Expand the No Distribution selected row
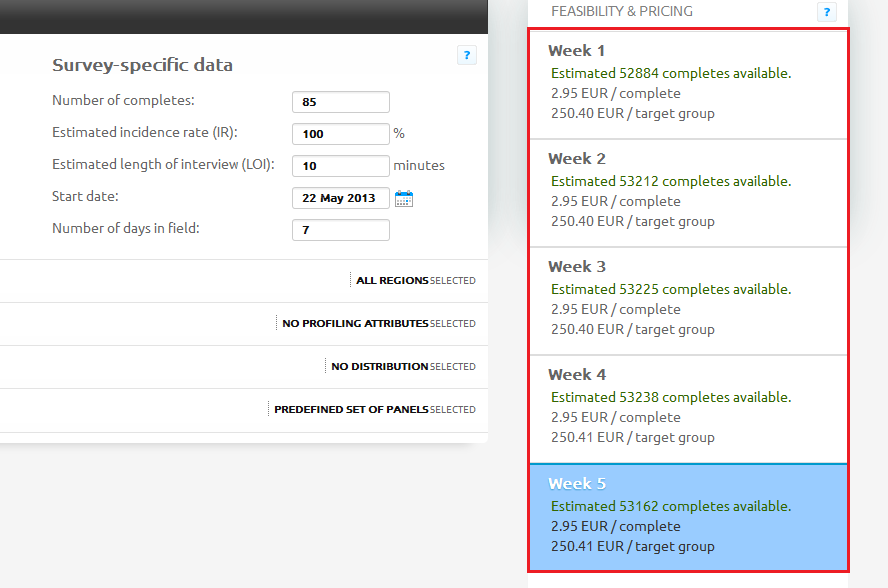The image size is (888, 588). tap(403, 367)
